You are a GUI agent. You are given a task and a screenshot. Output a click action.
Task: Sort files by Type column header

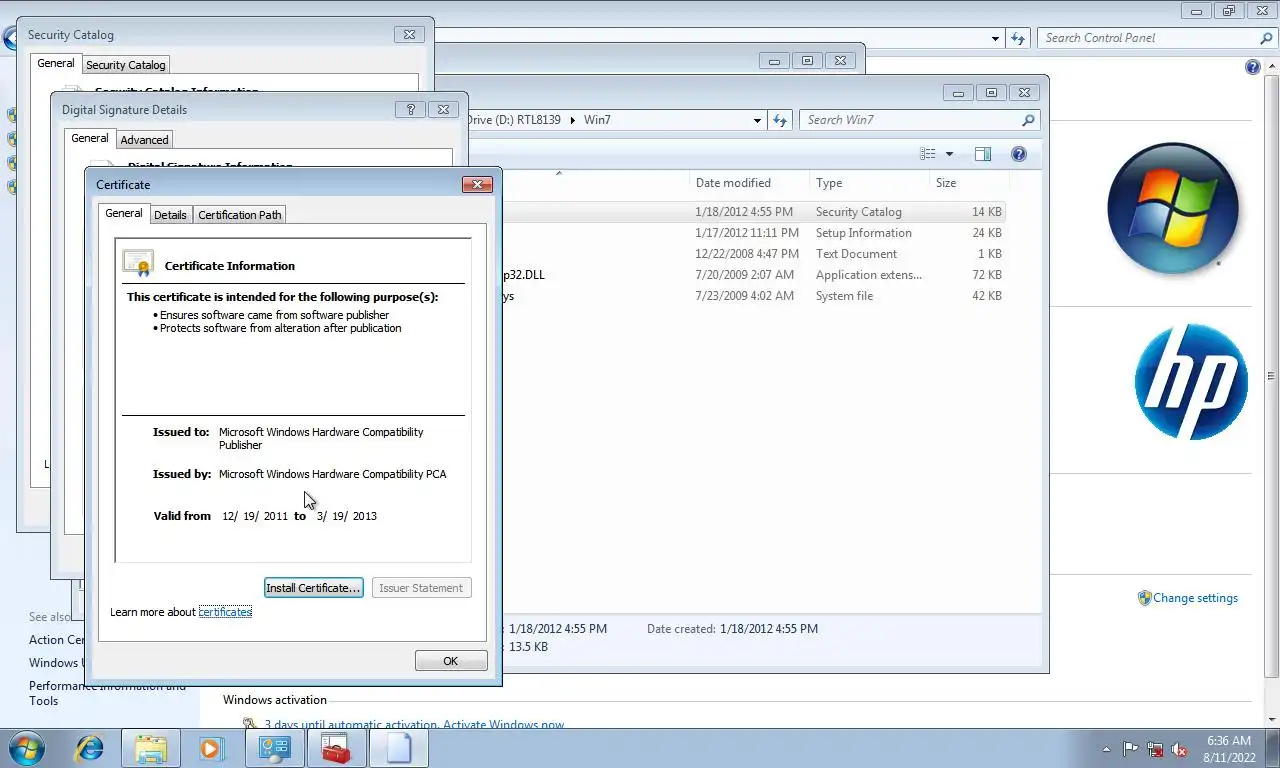(x=869, y=183)
